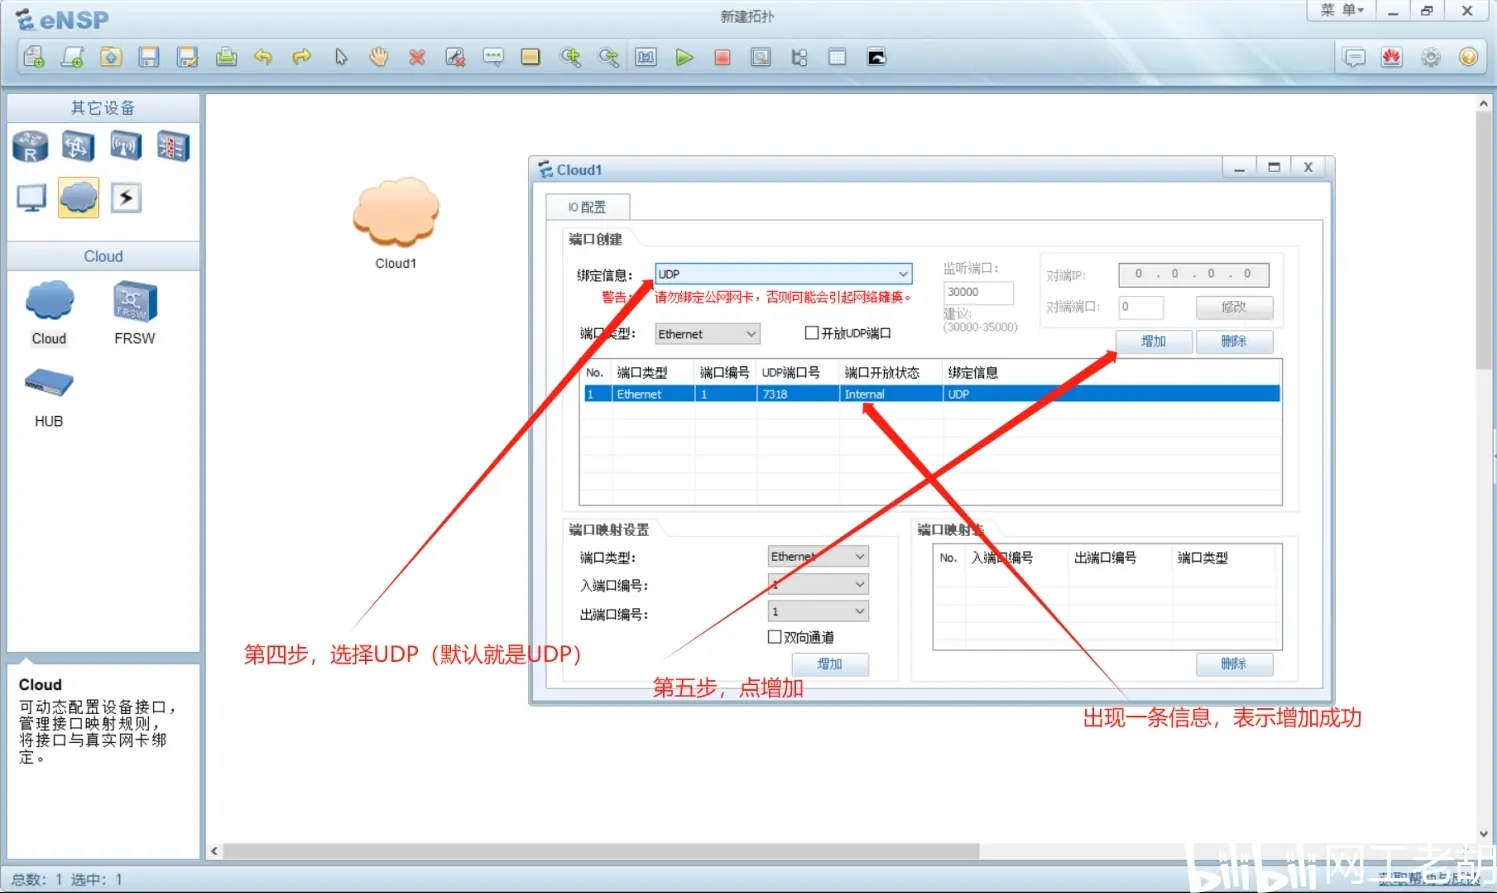This screenshot has height=893, width=1497.
Task: Click the Save topology floppy icon
Action: [x=149, y=57]
